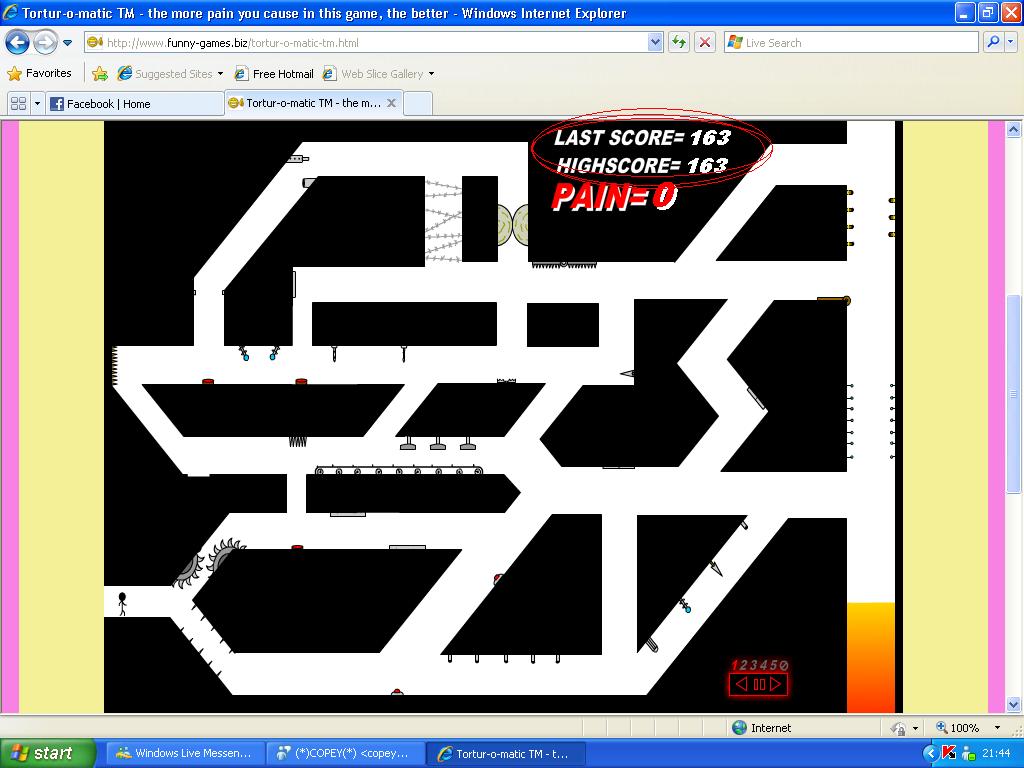This screenshot has height=768, width=1024.
Task: Open the Start menu
Action: coord(44,752)
